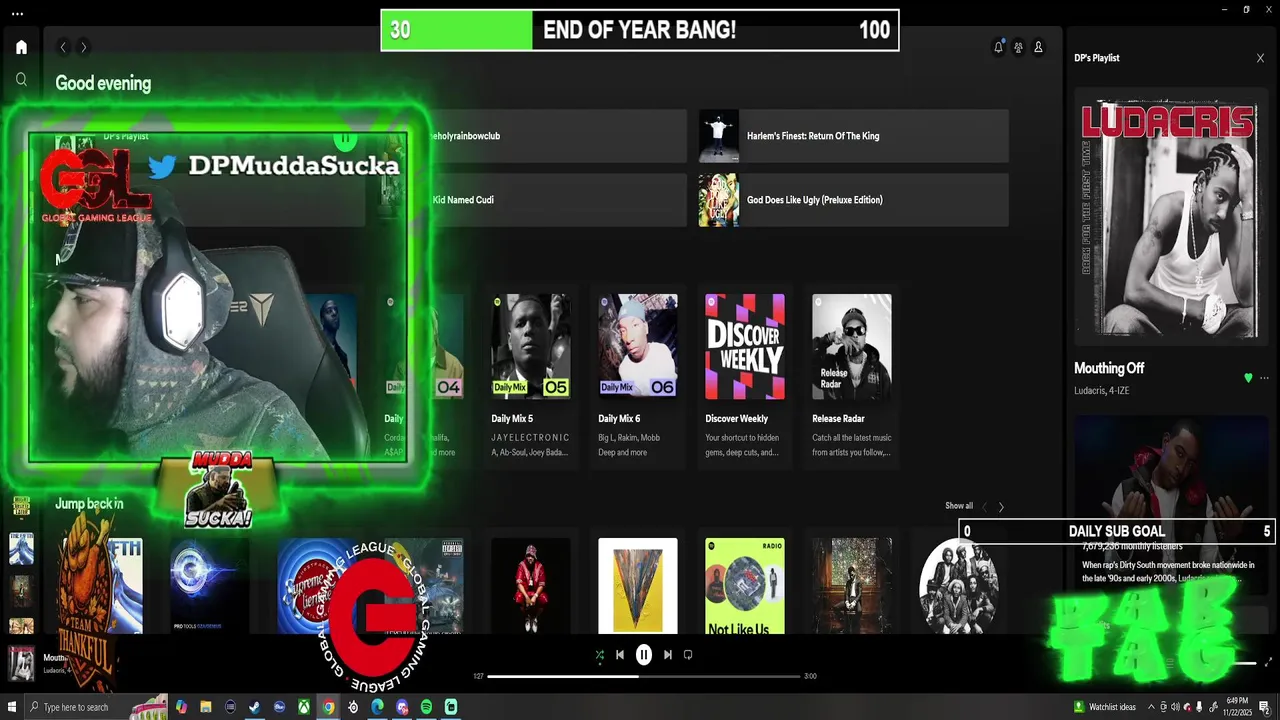Open the yellow triangle album cover

point(638,586)
